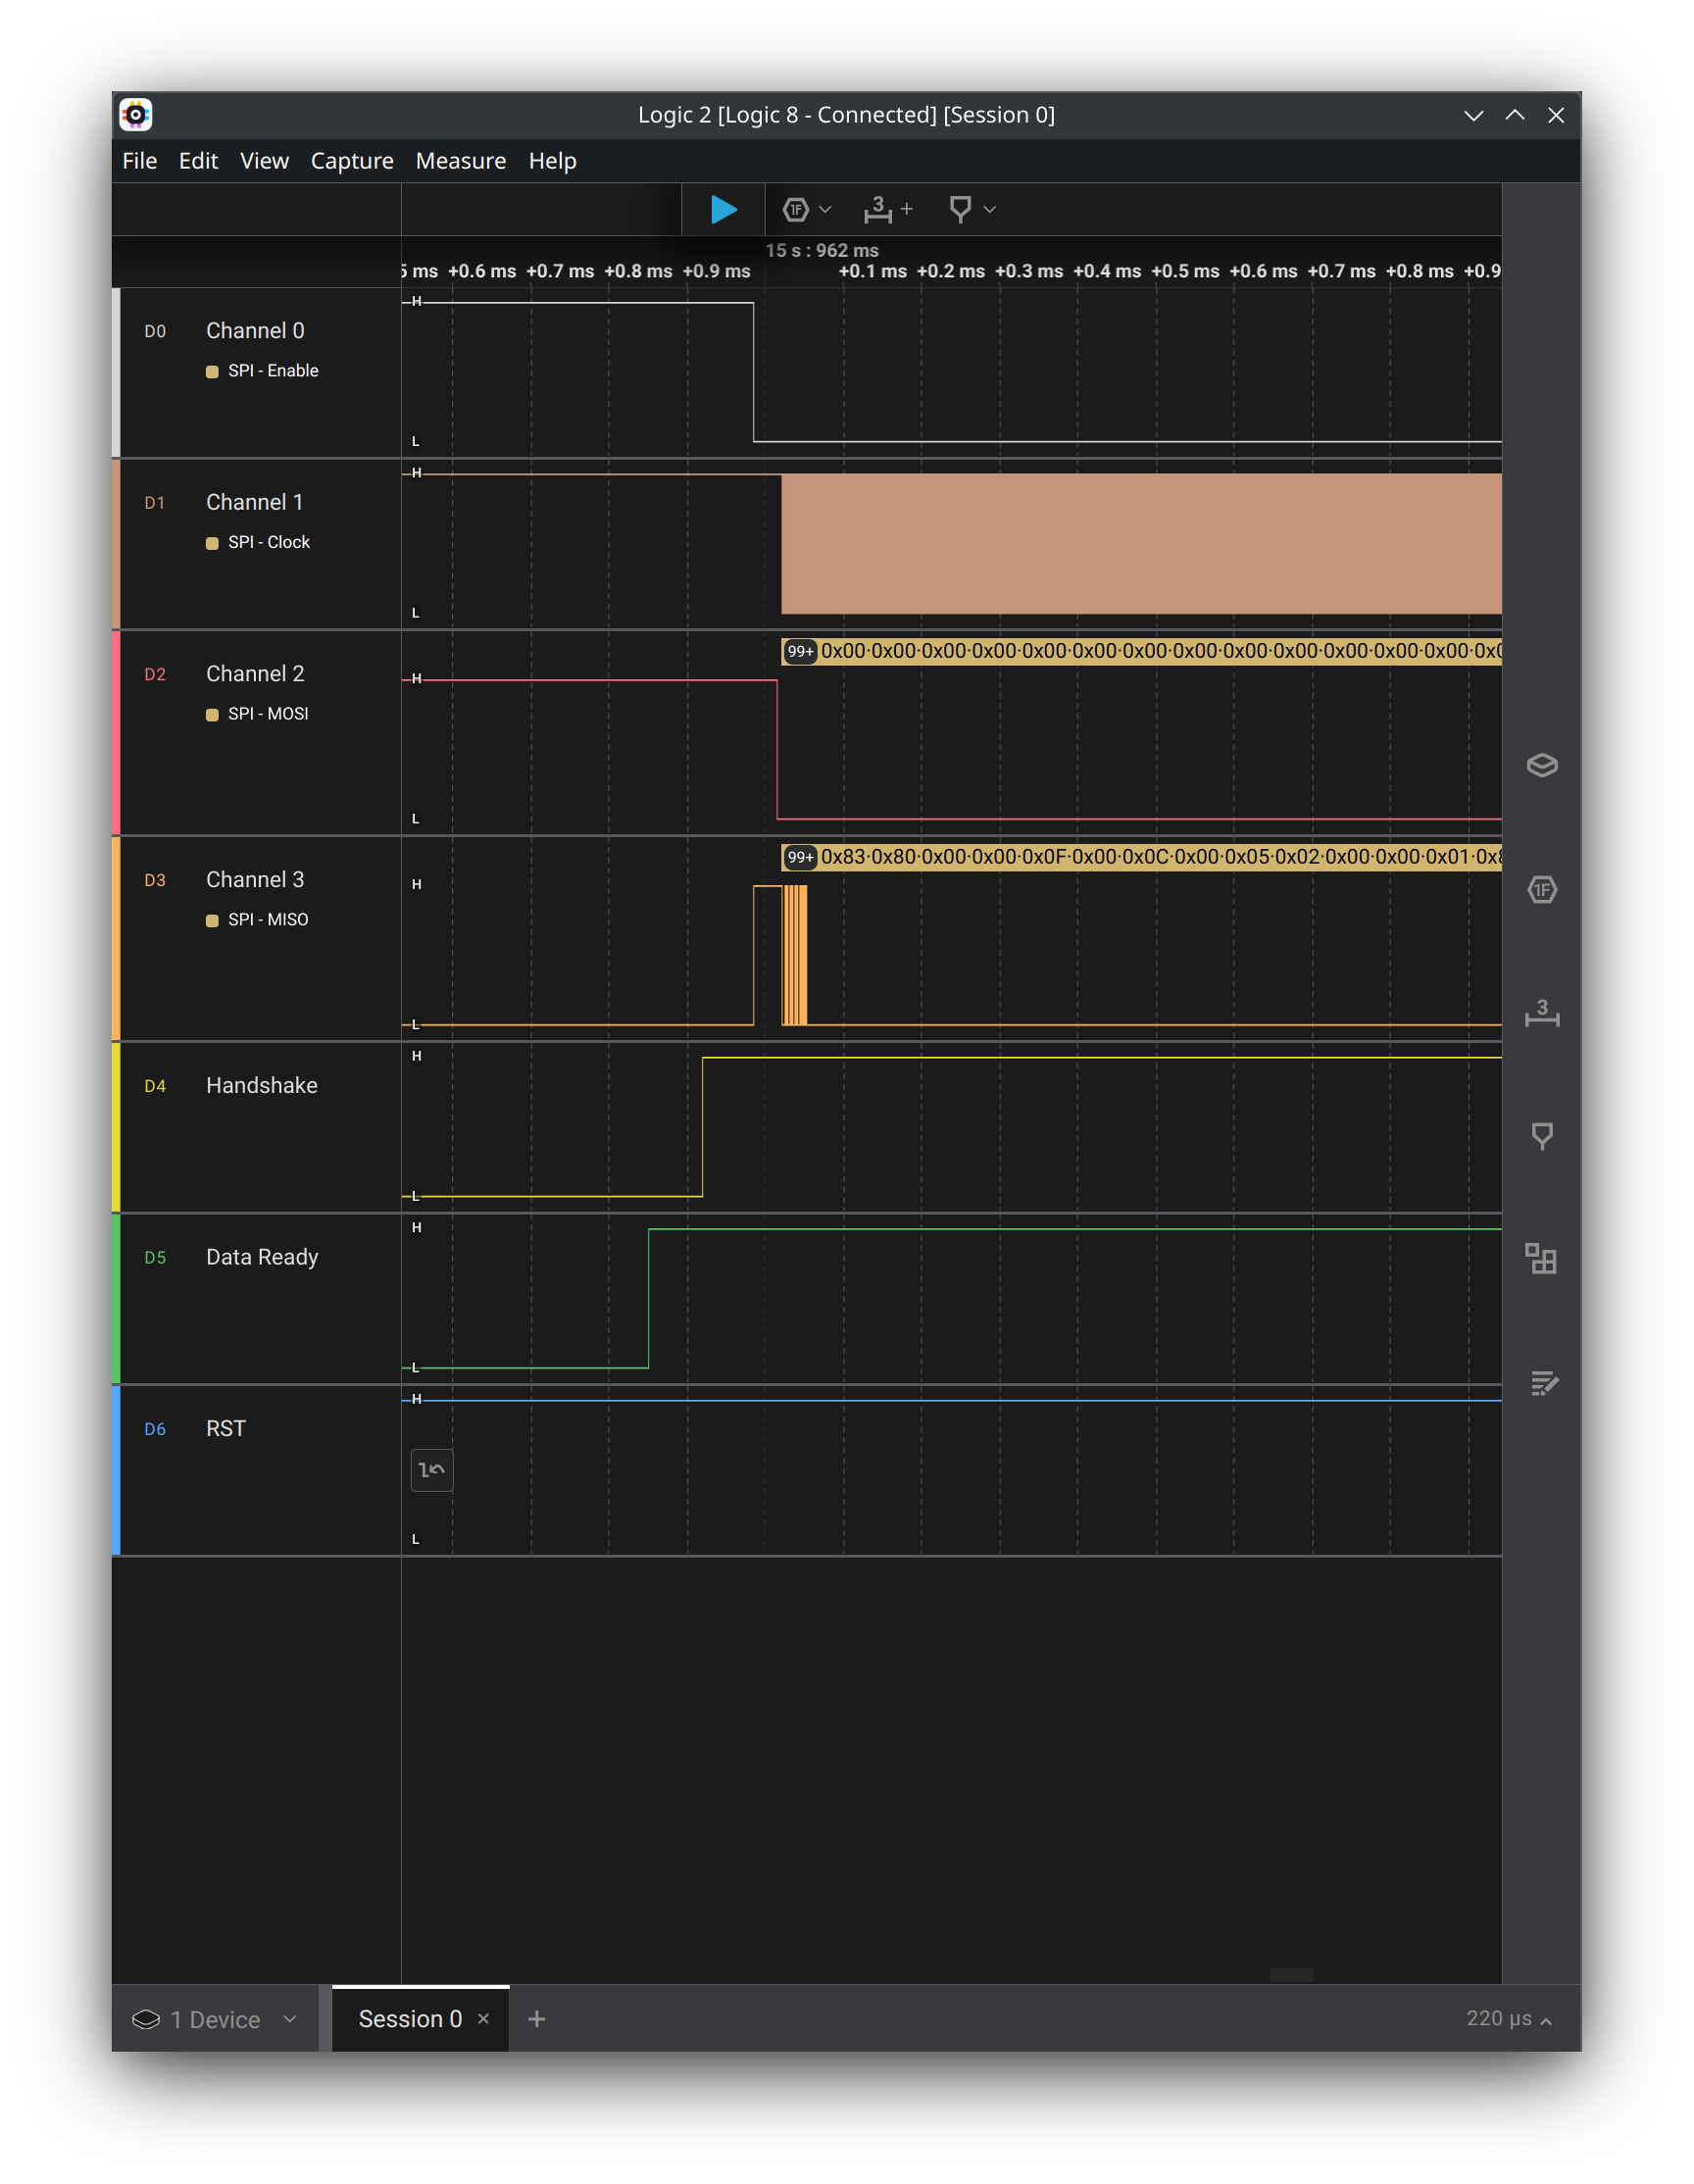The image size is (1694, 2184).
Task: Open Analyzers panel in right sidebar
Action: coord(1541,889)
